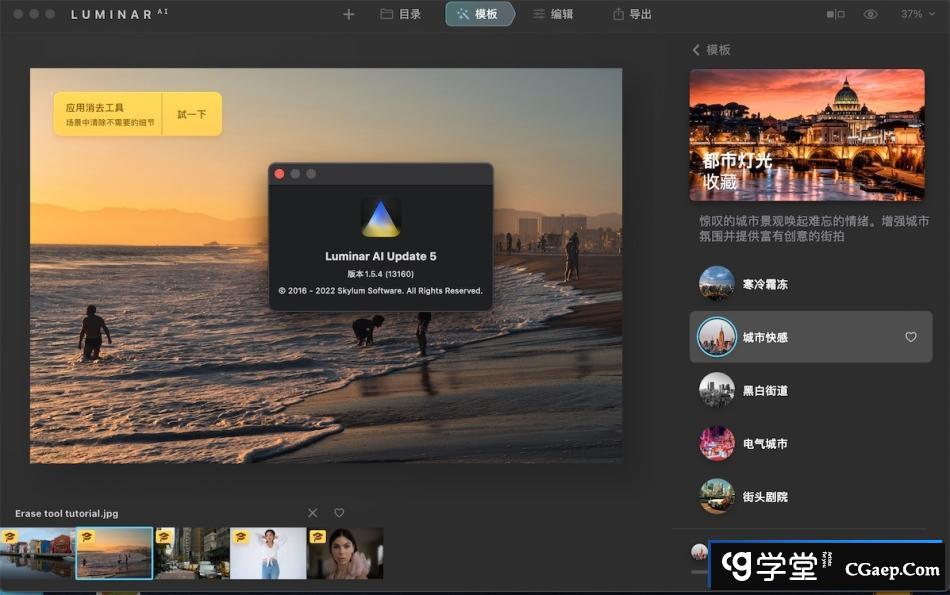Click the plus icon to add photos

tap(348, 14)
